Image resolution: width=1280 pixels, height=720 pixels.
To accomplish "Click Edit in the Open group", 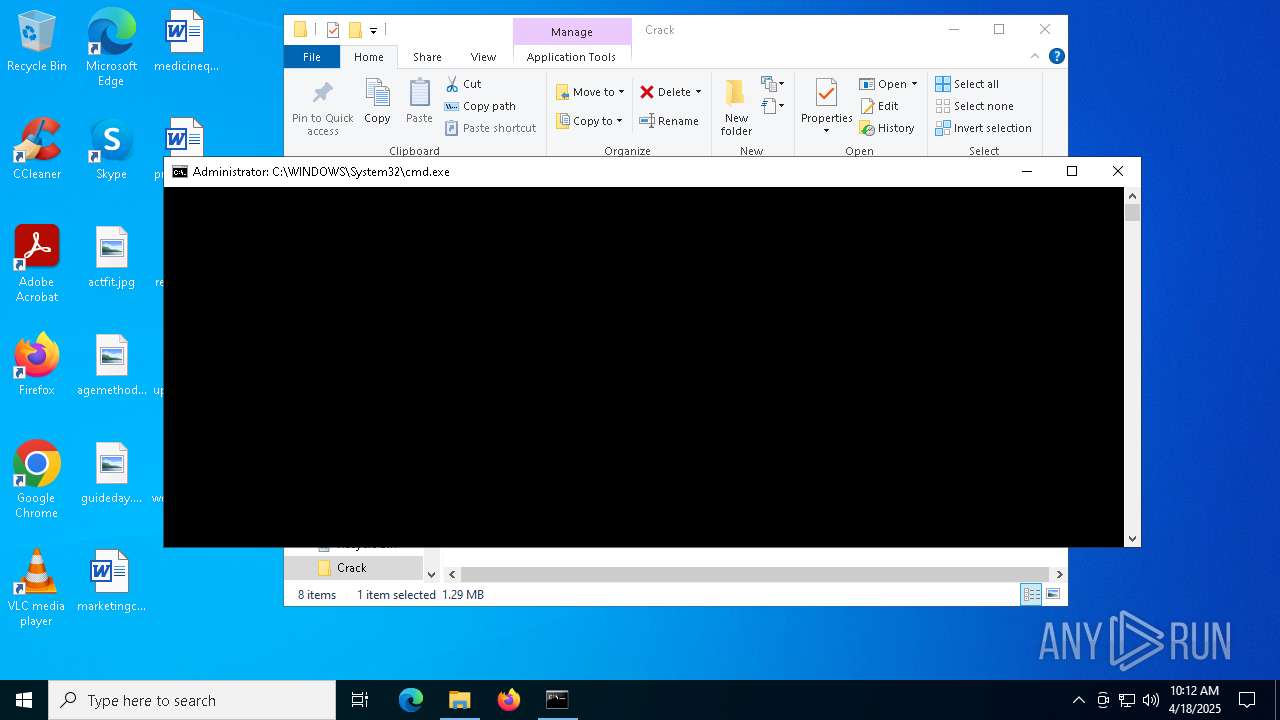I will point(879,106).
